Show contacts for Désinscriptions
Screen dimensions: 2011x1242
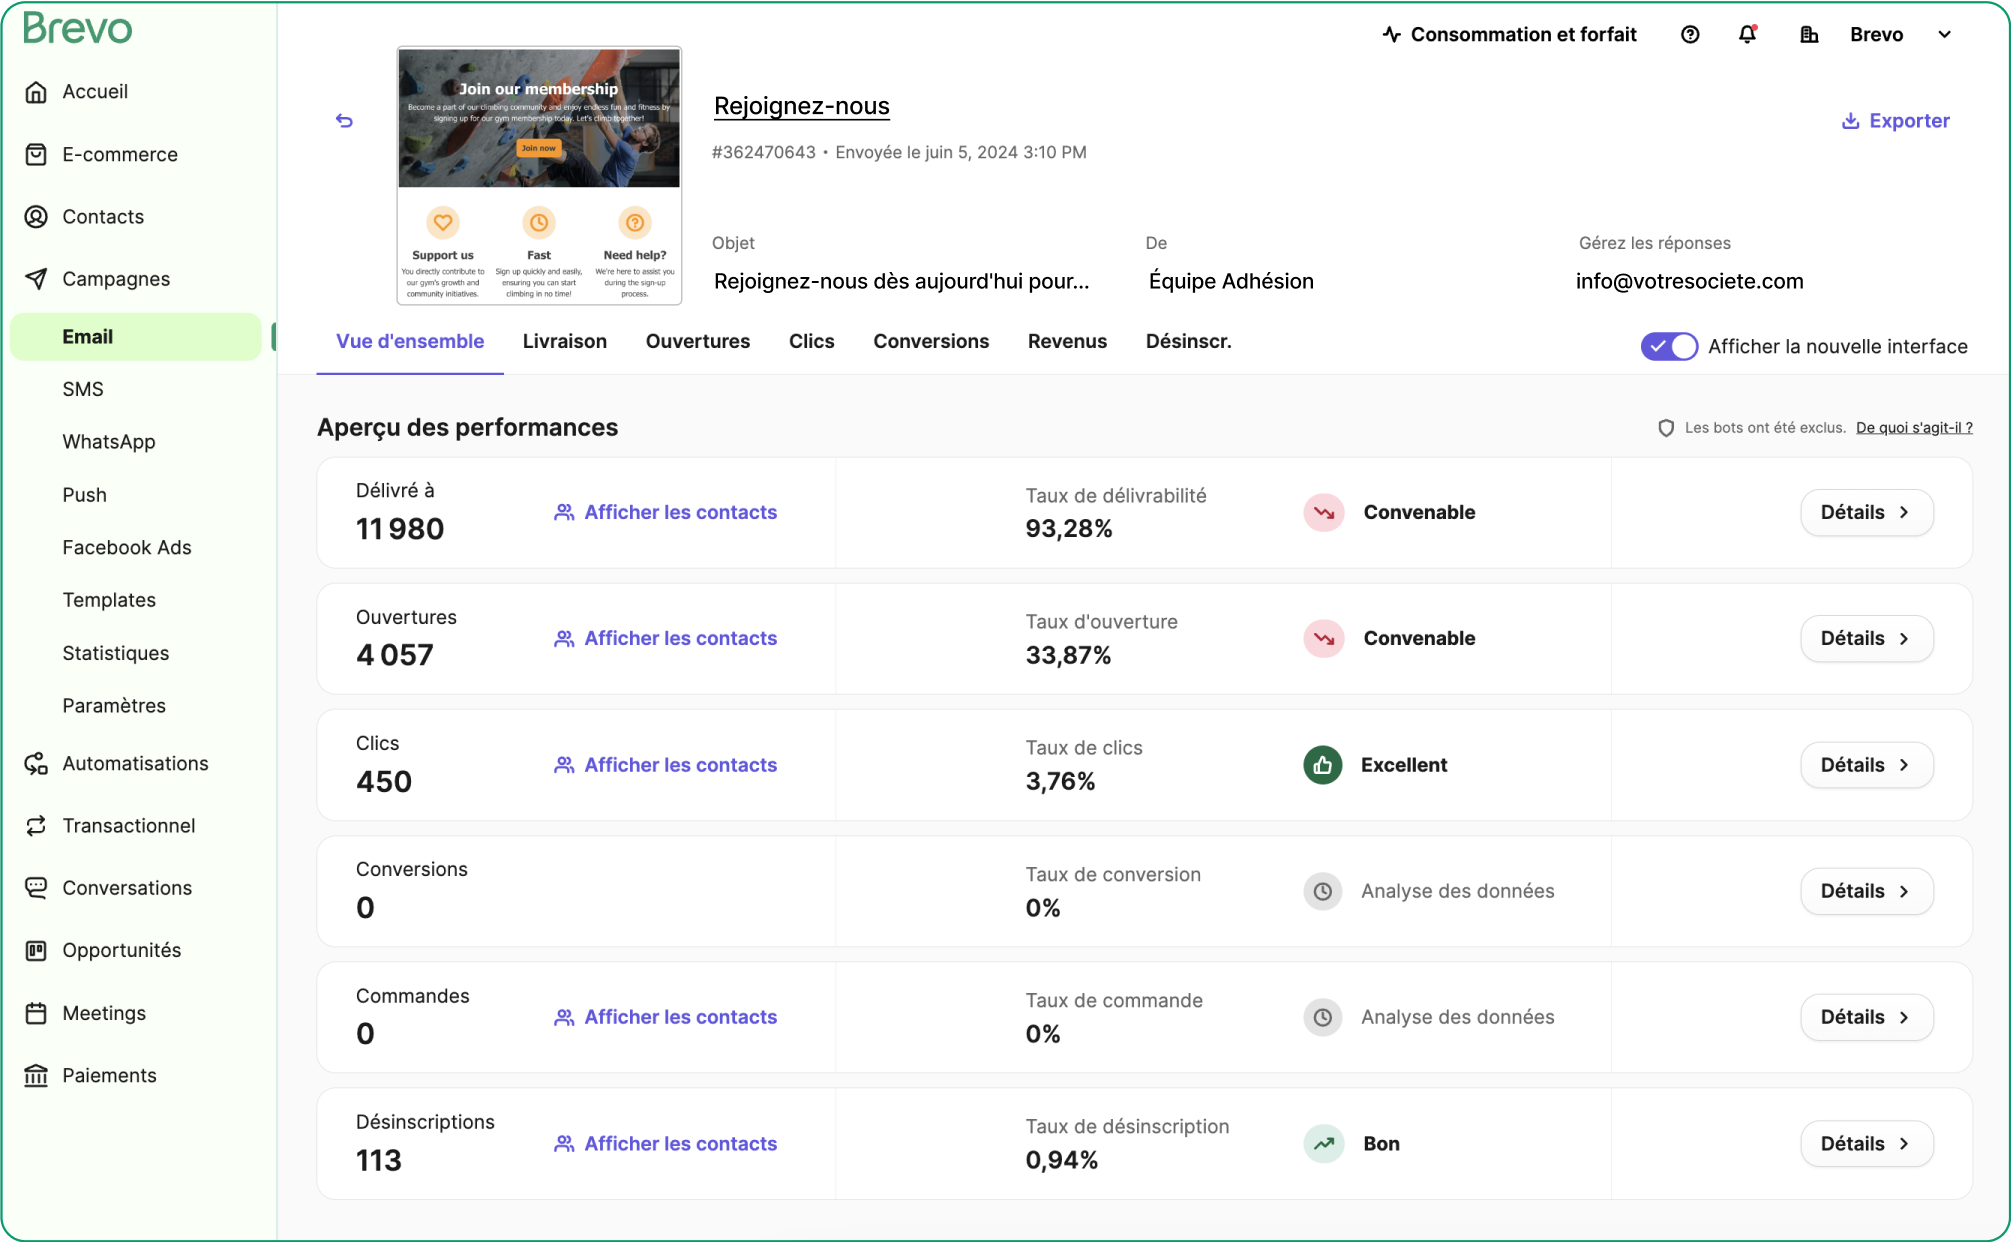[x=666, y=1144]
